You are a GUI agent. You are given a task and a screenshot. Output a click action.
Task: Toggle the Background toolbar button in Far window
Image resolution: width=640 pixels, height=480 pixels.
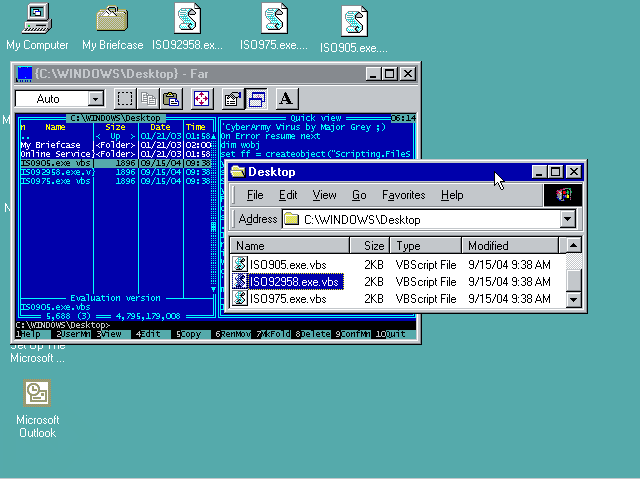[x=256, y=99]
